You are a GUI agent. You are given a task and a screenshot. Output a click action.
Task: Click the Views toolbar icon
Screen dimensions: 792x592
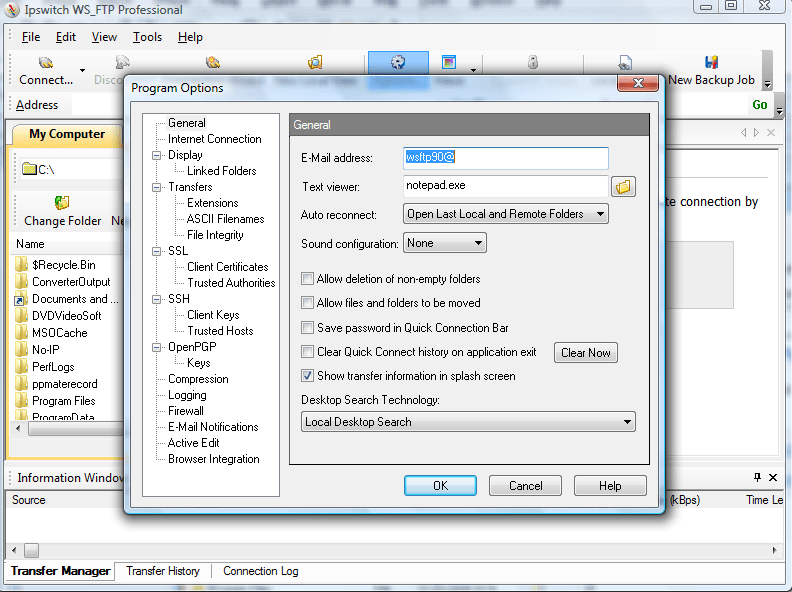tap(449, 62)
